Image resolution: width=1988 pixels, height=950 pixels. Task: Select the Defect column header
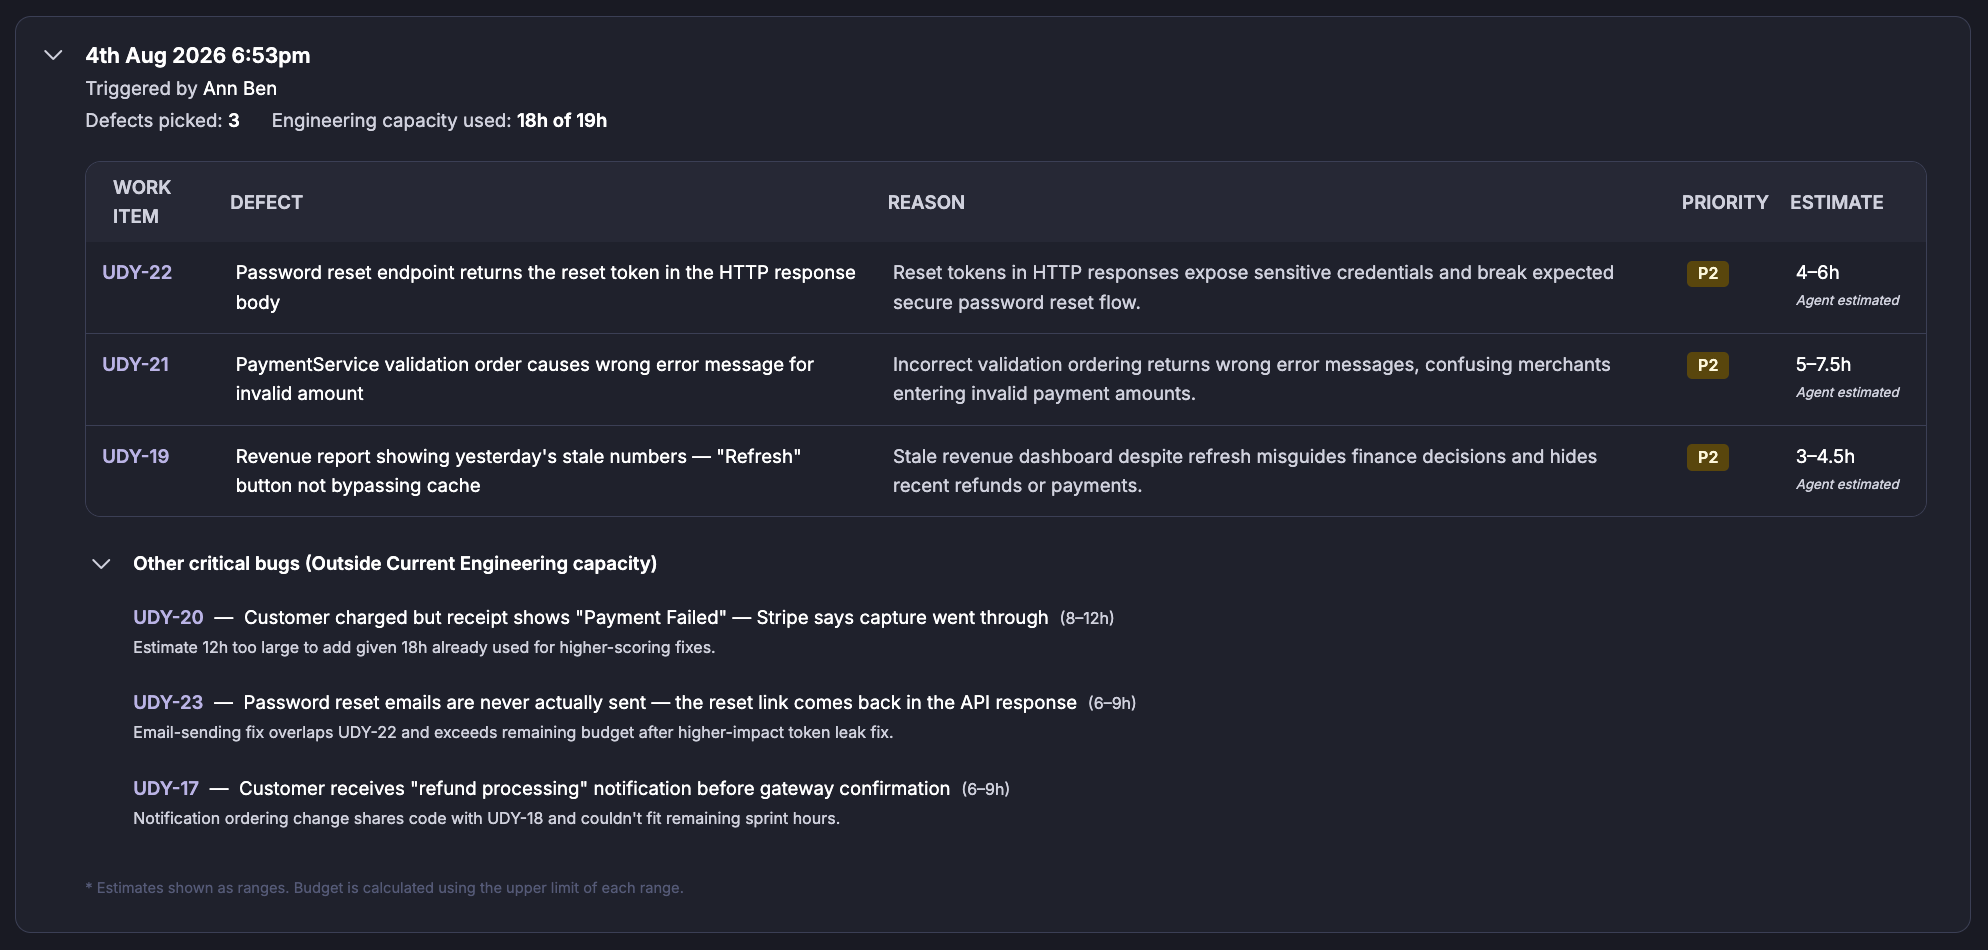(266, 202)
